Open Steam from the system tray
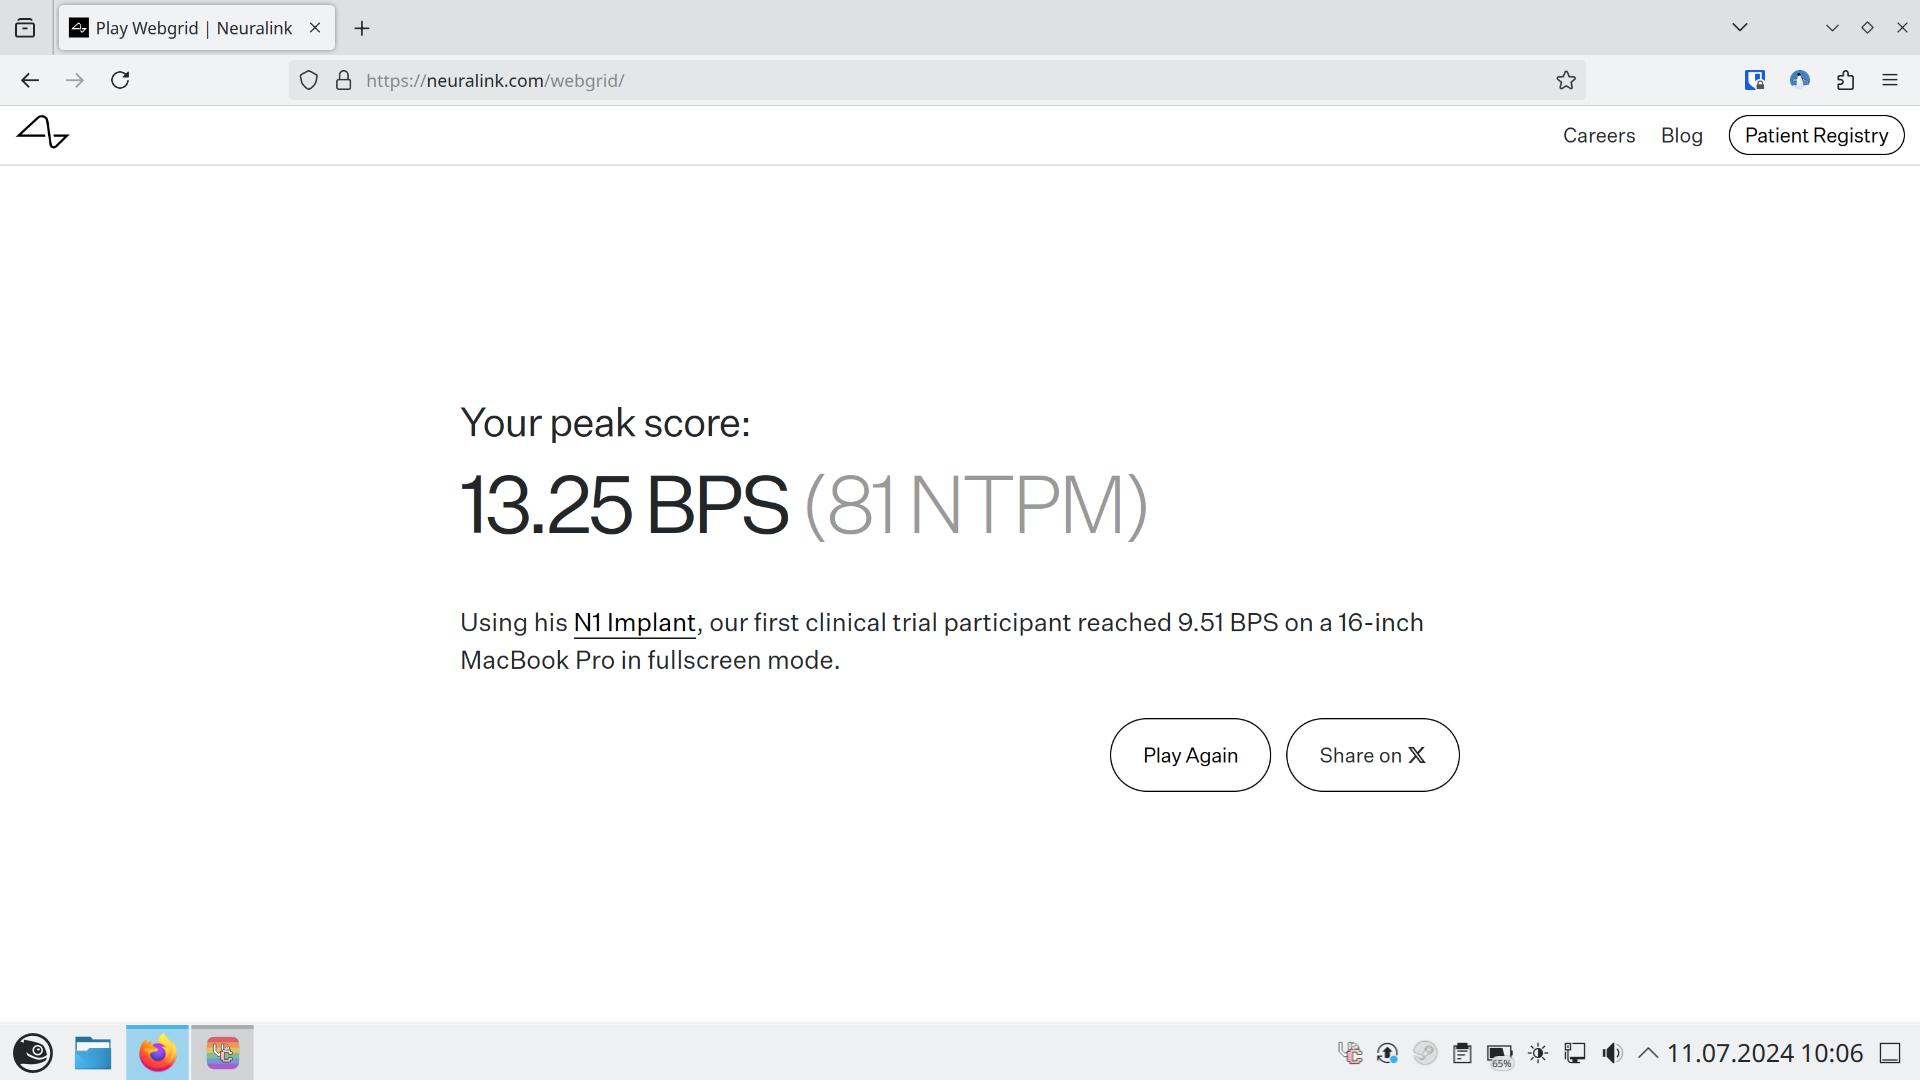Image resolution: width=1920 pixels, height=1080 pixels. (1425, 1053)
